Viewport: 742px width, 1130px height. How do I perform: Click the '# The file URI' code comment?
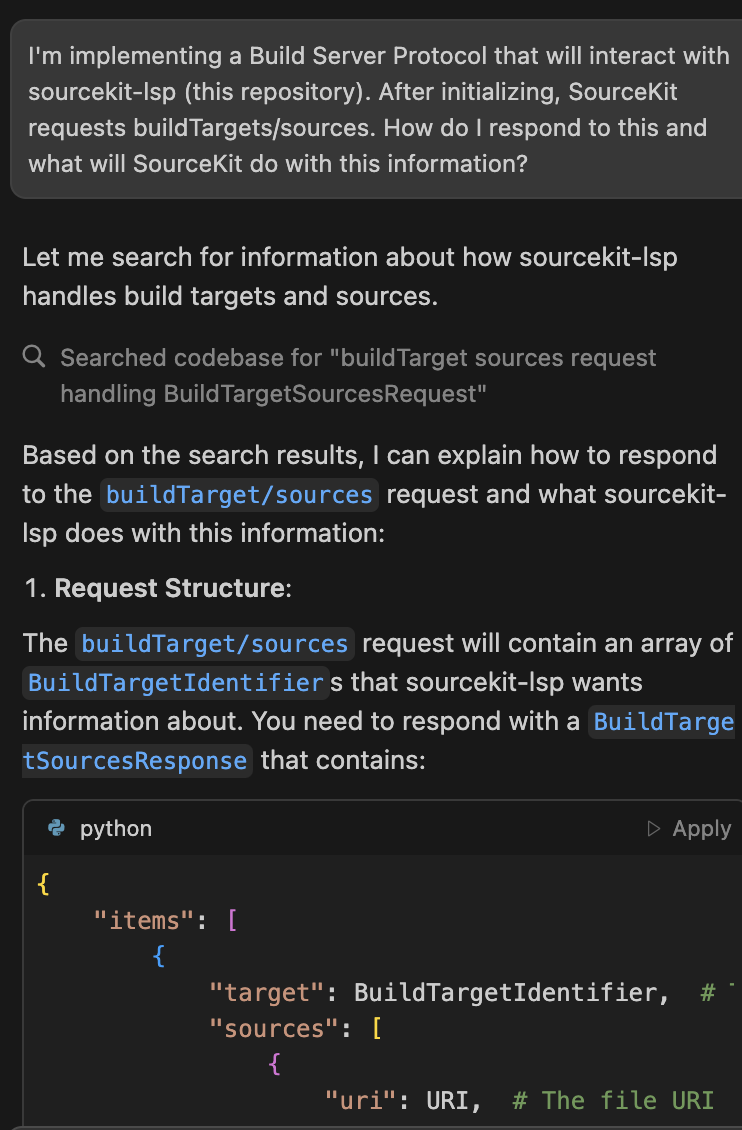[x=613, y=1101]
